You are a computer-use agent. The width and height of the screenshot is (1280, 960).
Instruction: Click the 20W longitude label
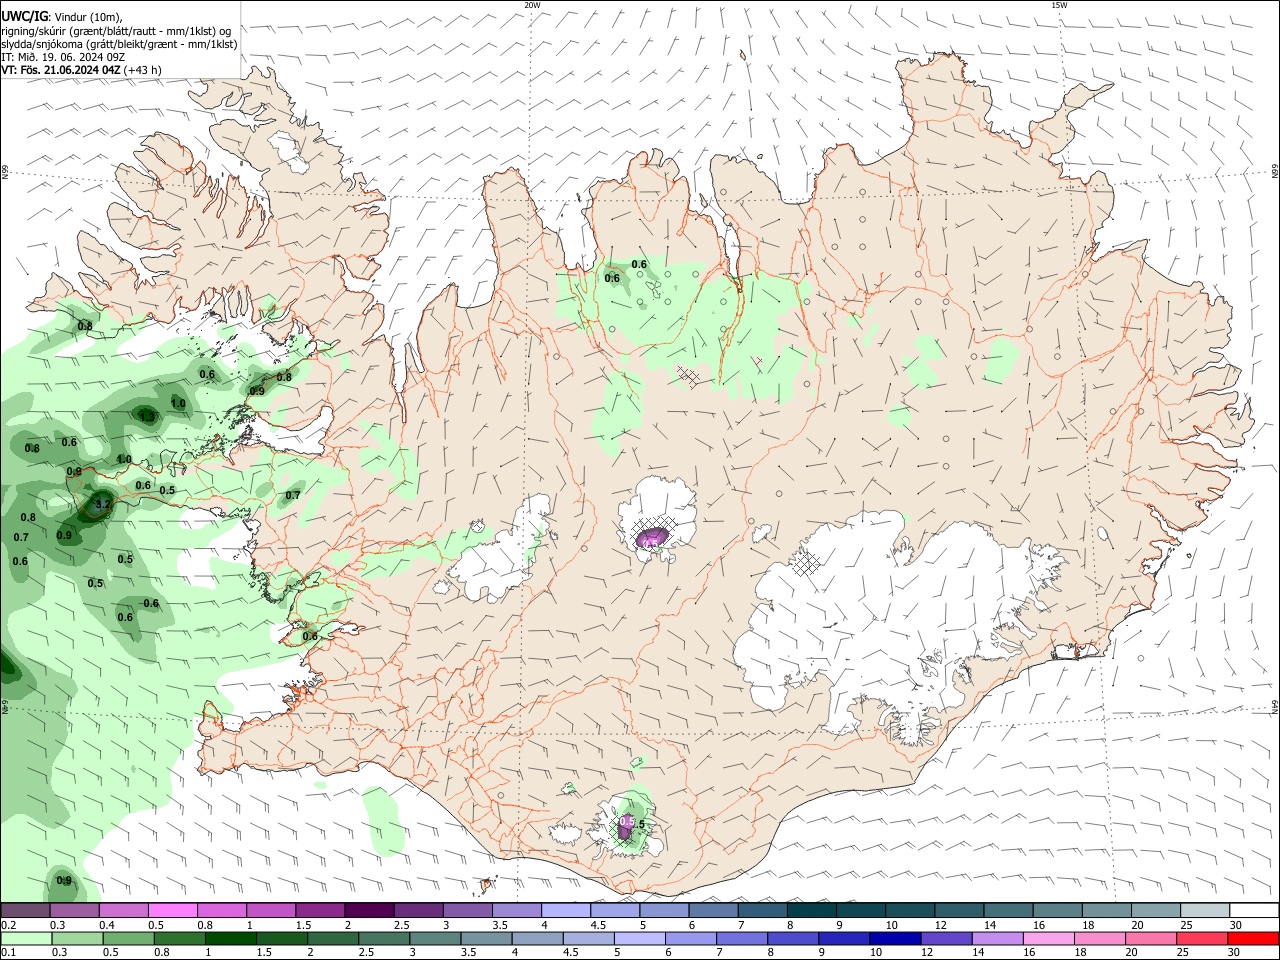point(532,5)
